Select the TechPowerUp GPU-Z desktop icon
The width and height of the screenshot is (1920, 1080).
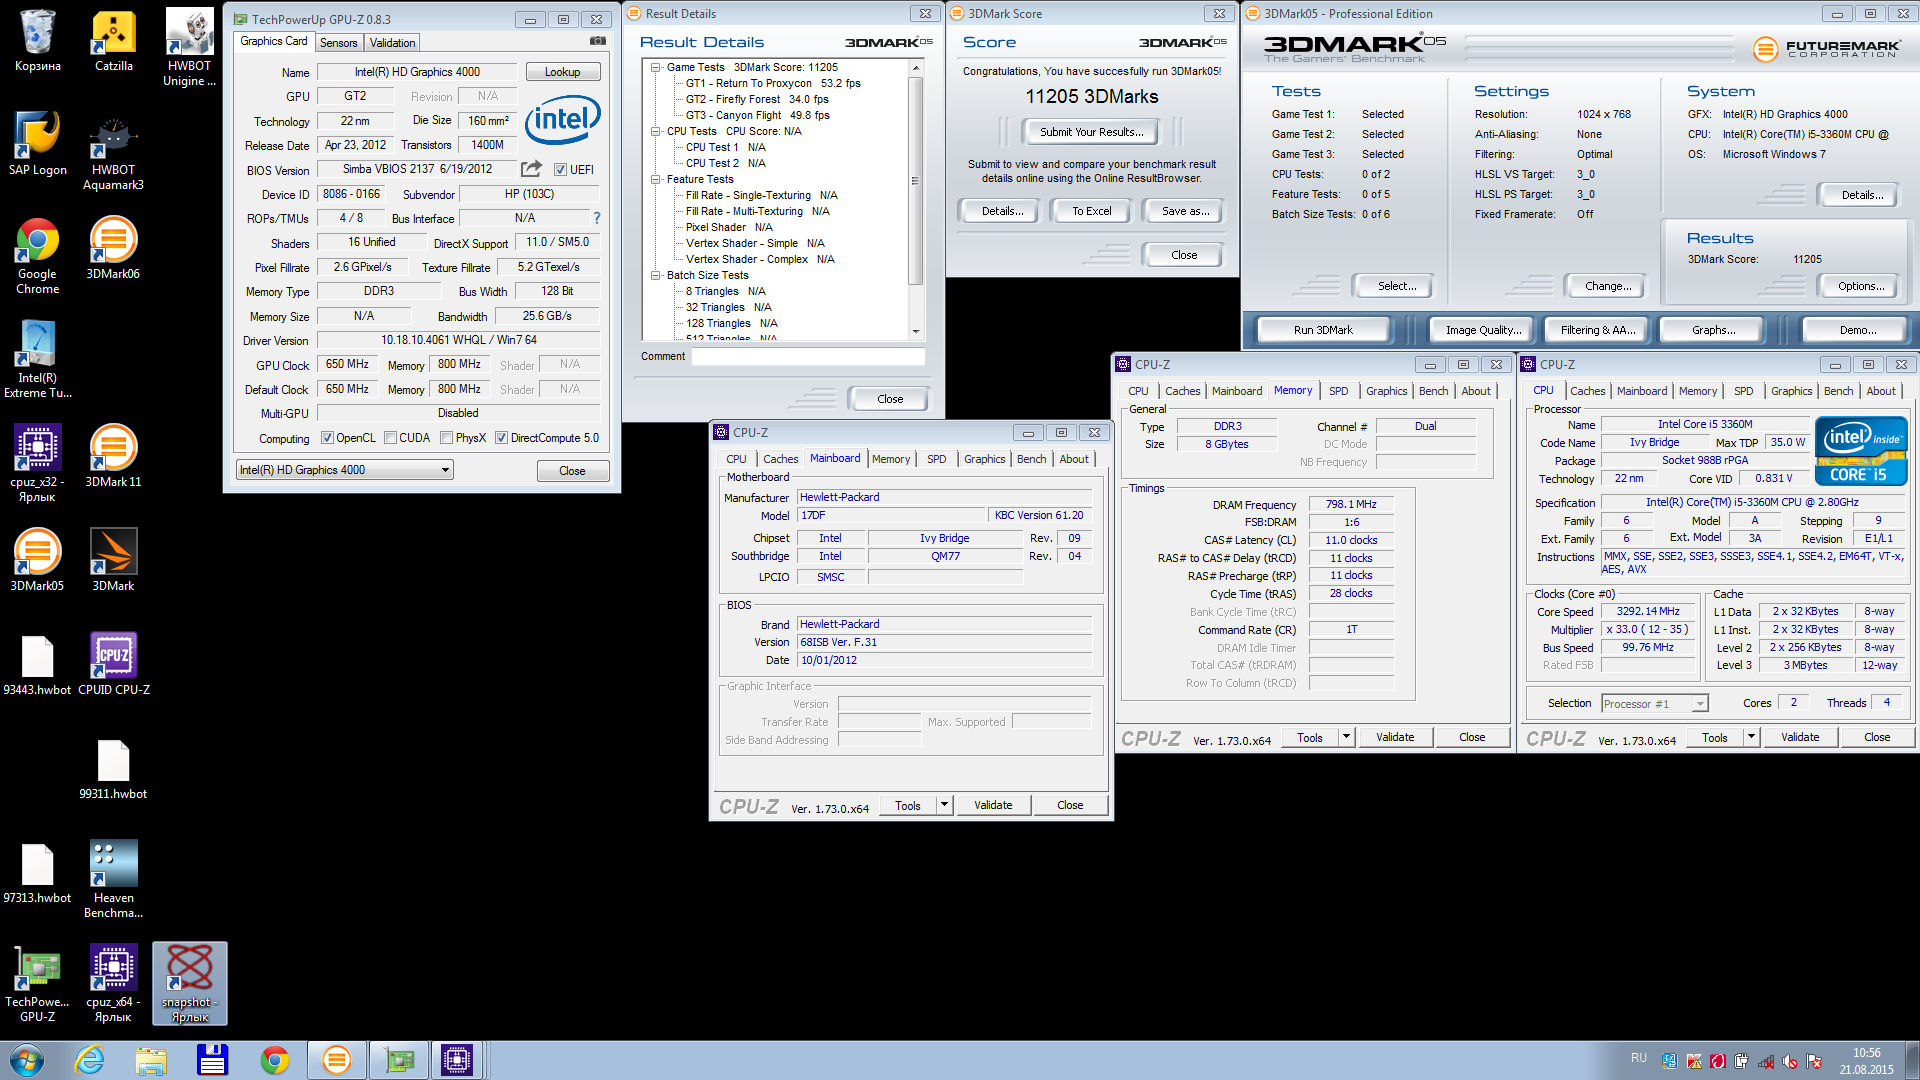37,985
